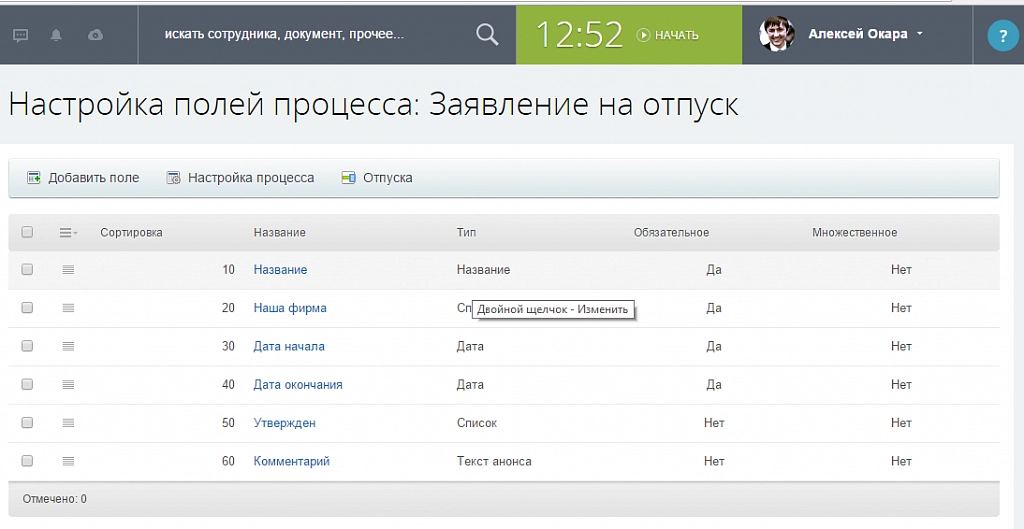
Task: Open row actions menu for Дата начала
Action: click(x=69, y=346)
